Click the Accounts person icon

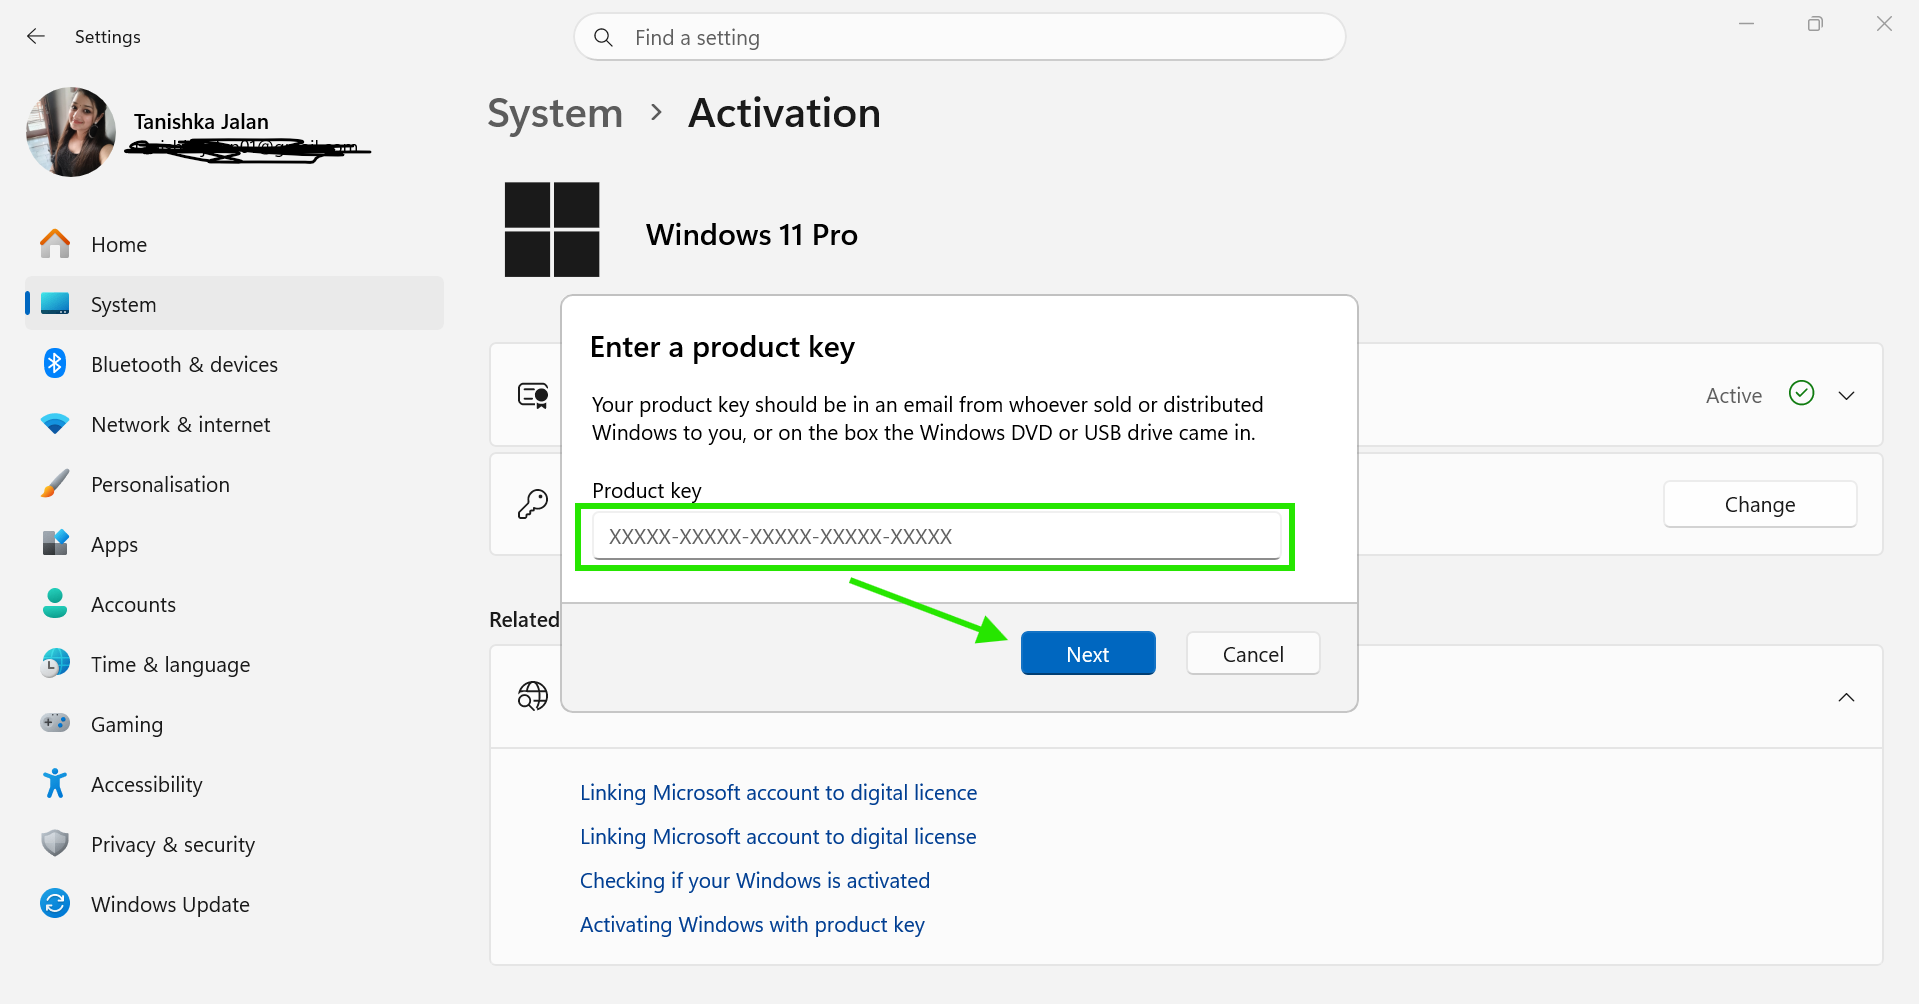(x=55, y=604)
